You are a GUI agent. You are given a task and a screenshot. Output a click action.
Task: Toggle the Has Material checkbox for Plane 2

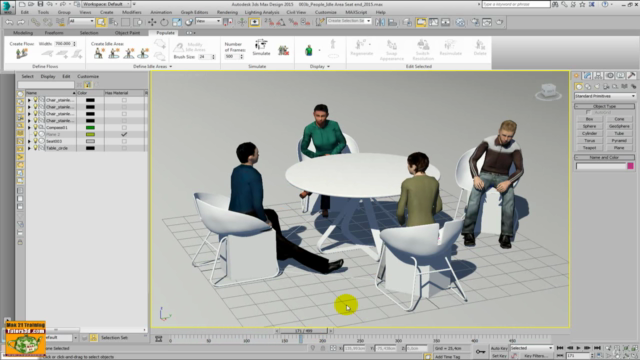pyautogui.click(x=124, y=134)
